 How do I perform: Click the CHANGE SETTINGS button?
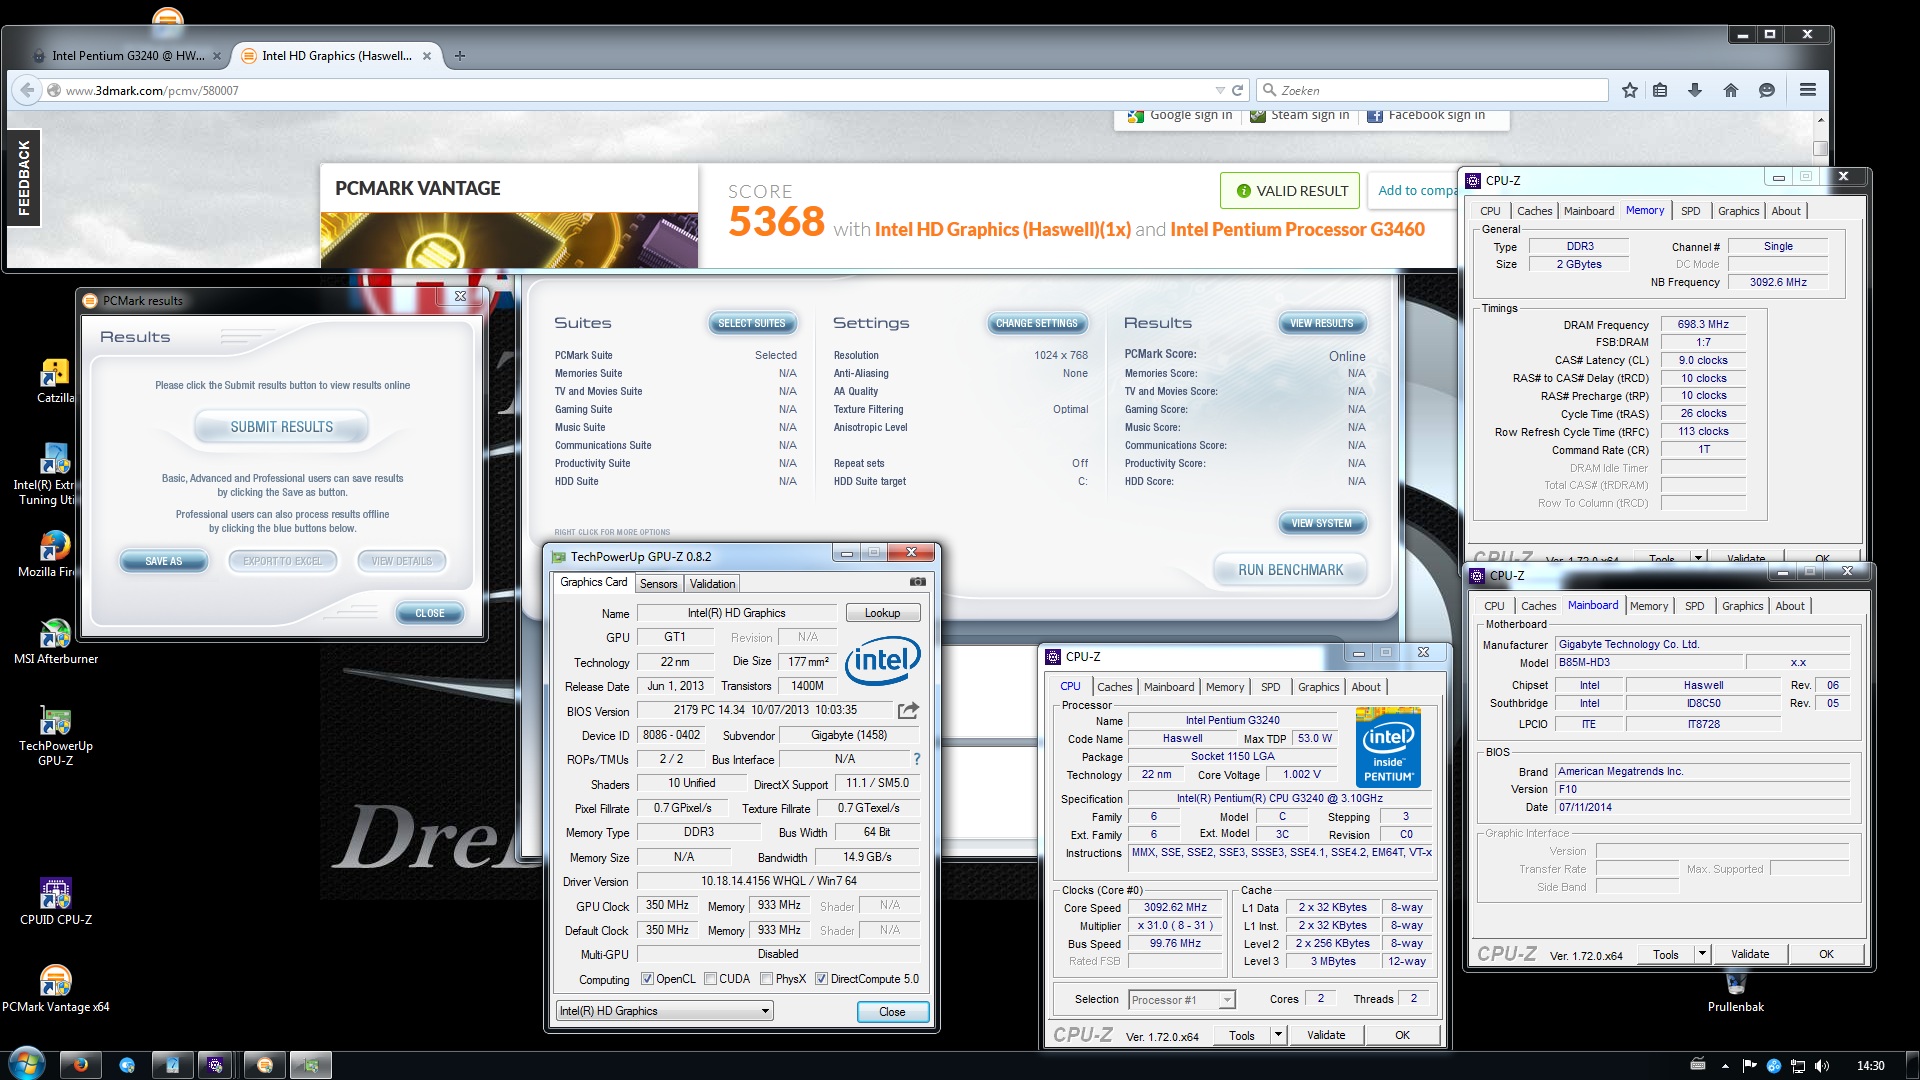[x=1036, y=323]
